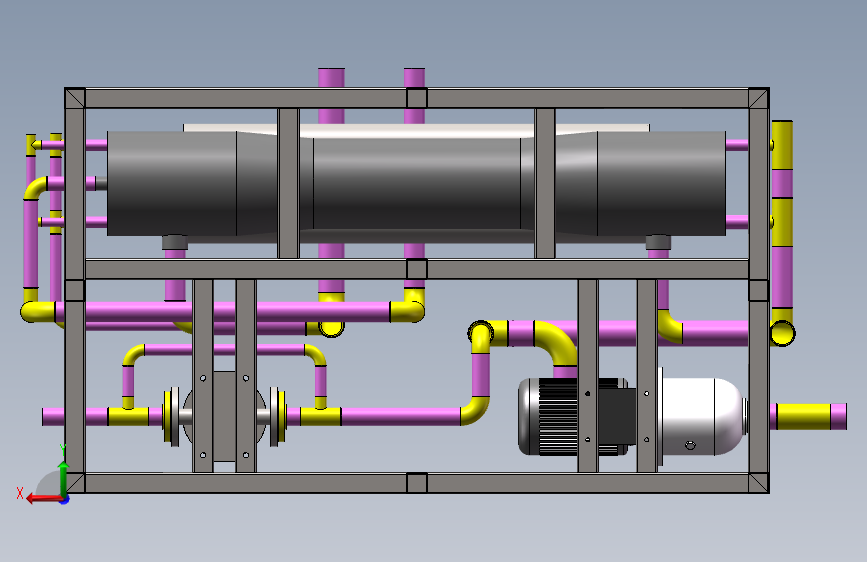867x562 pixels.
Task: Select the large yellow elbow above the motor
Action: point(556,341)
